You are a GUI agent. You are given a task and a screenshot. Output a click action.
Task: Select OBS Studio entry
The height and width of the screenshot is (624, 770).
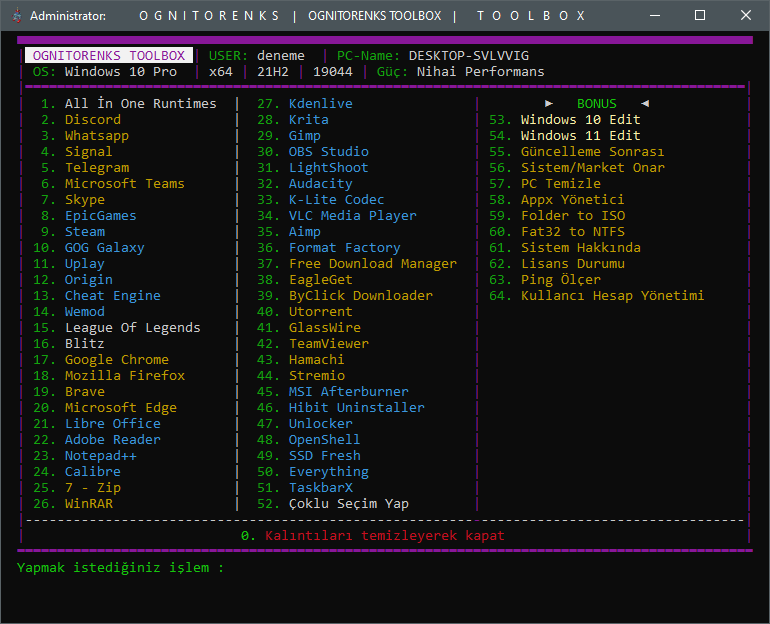coord(329,152)
